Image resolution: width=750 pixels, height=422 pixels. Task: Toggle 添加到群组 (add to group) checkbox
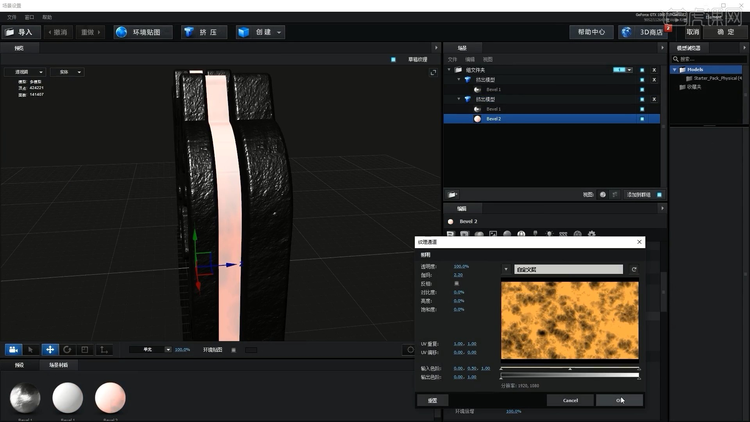point(659,195)
